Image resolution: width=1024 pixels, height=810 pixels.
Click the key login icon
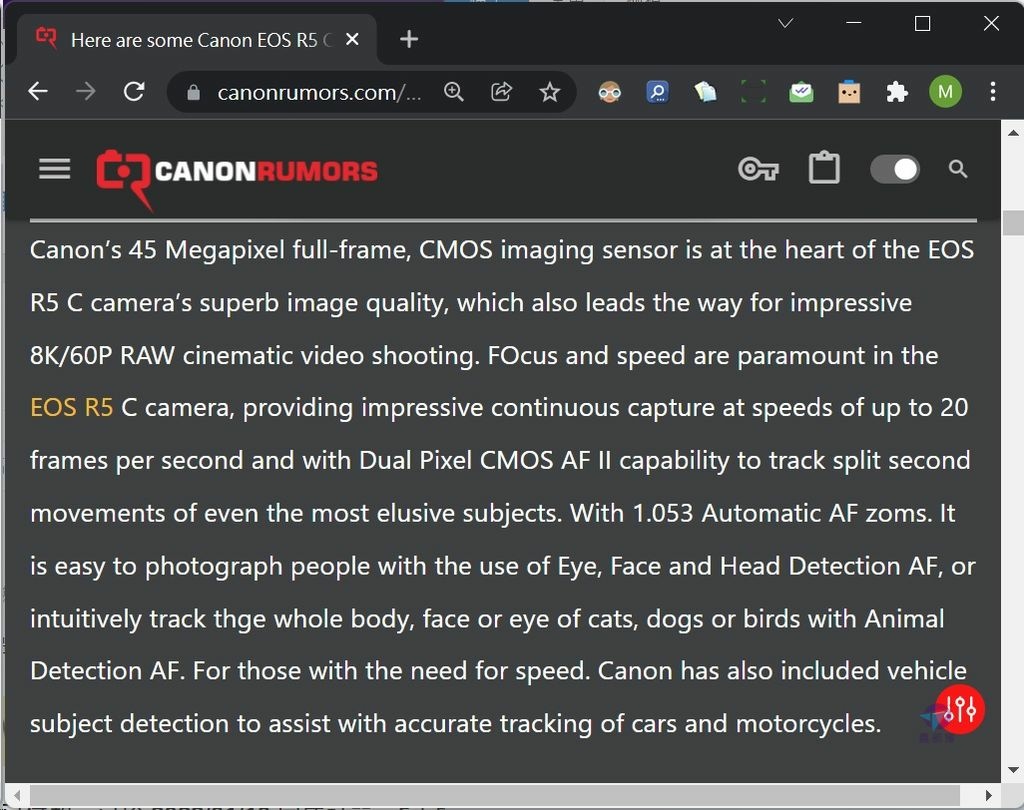click(758, 169)
